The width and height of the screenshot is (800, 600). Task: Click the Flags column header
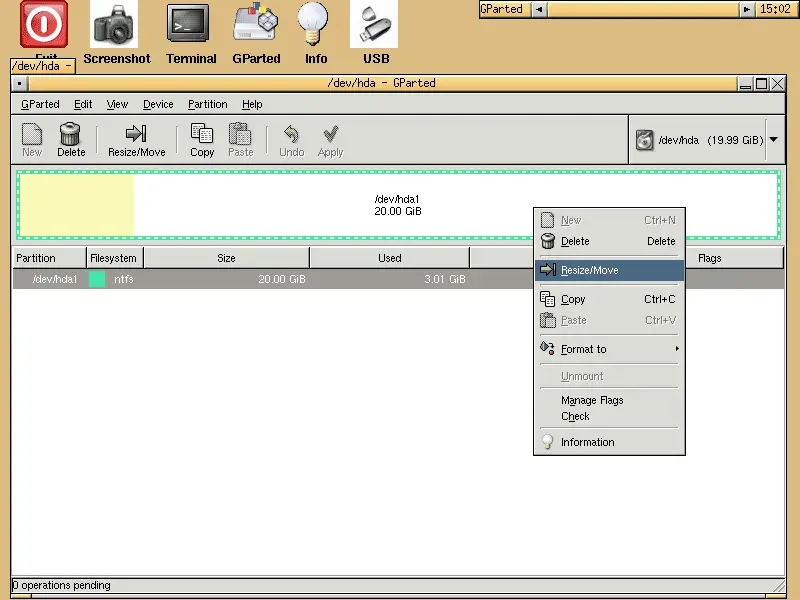(x=709, y=258)
